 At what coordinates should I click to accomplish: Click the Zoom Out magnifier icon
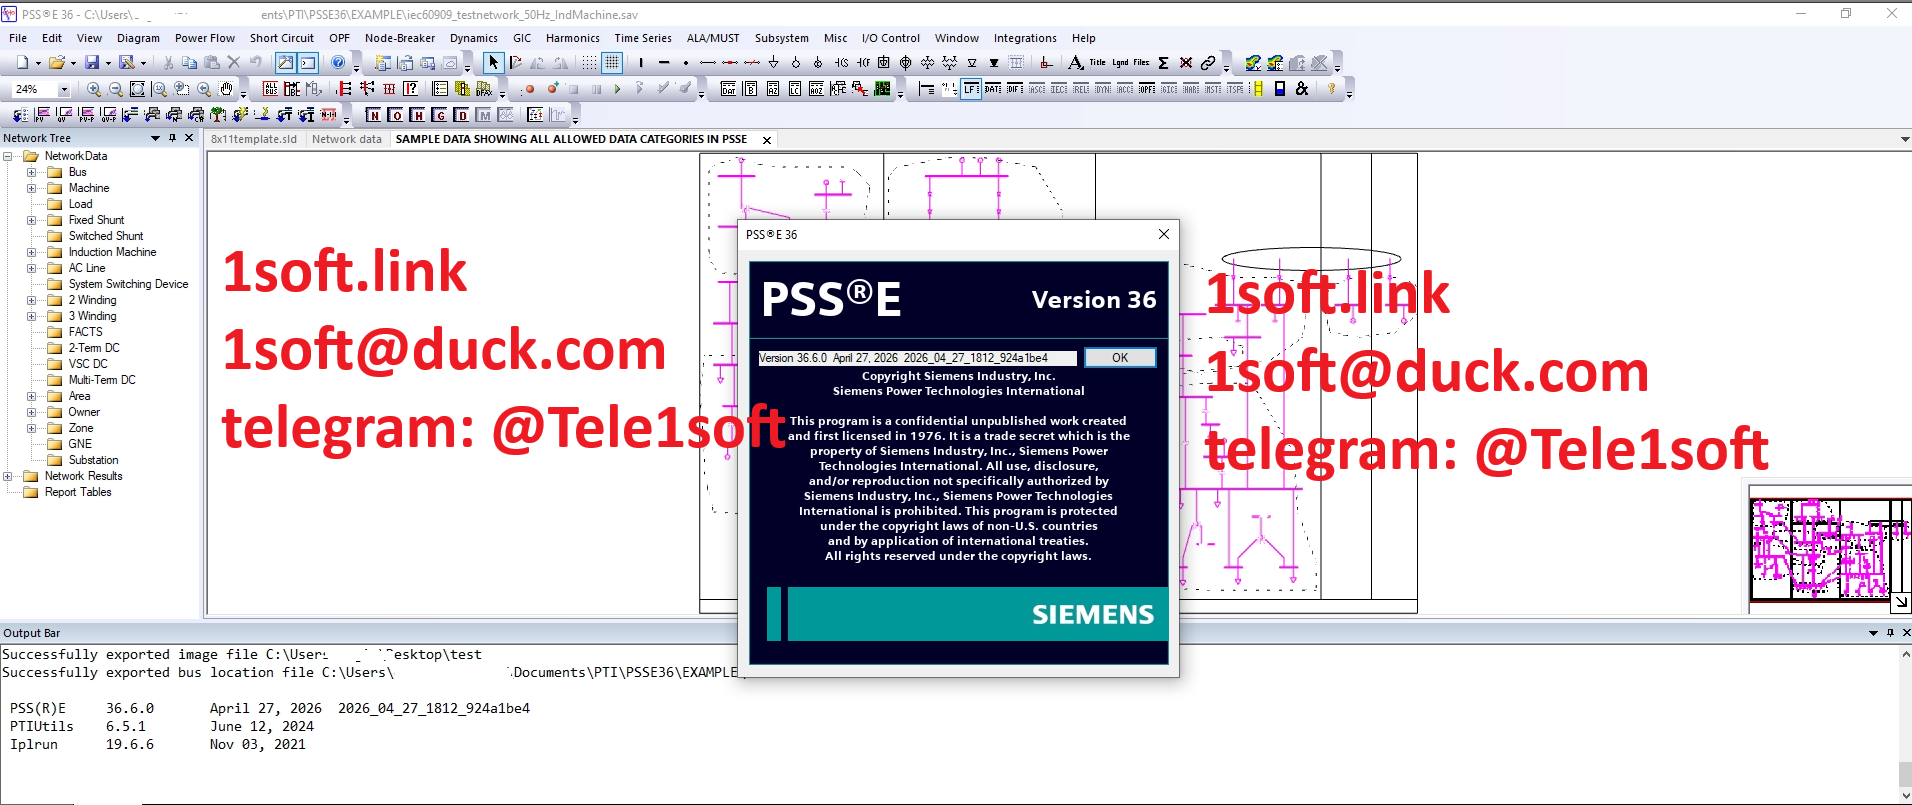116,89
